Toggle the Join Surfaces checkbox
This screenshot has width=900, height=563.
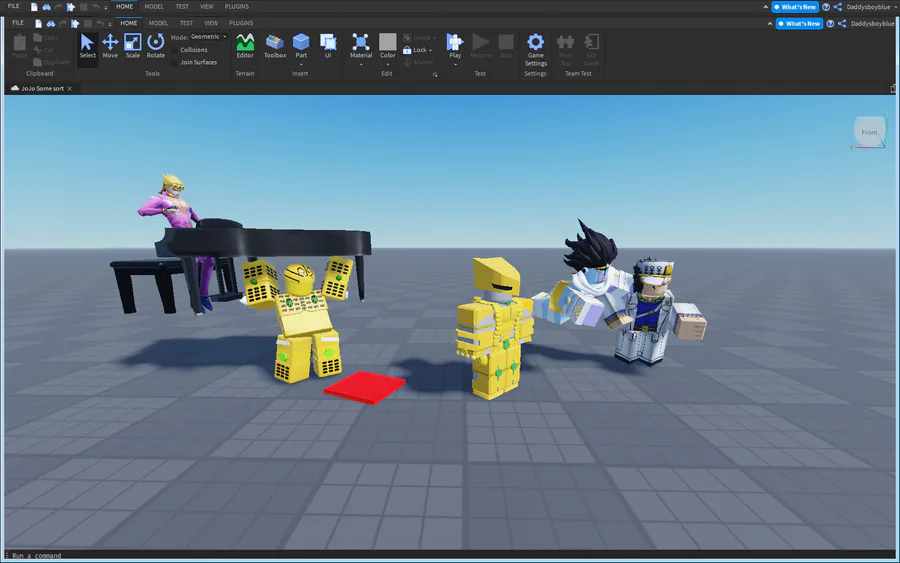[x=175, y=63]
